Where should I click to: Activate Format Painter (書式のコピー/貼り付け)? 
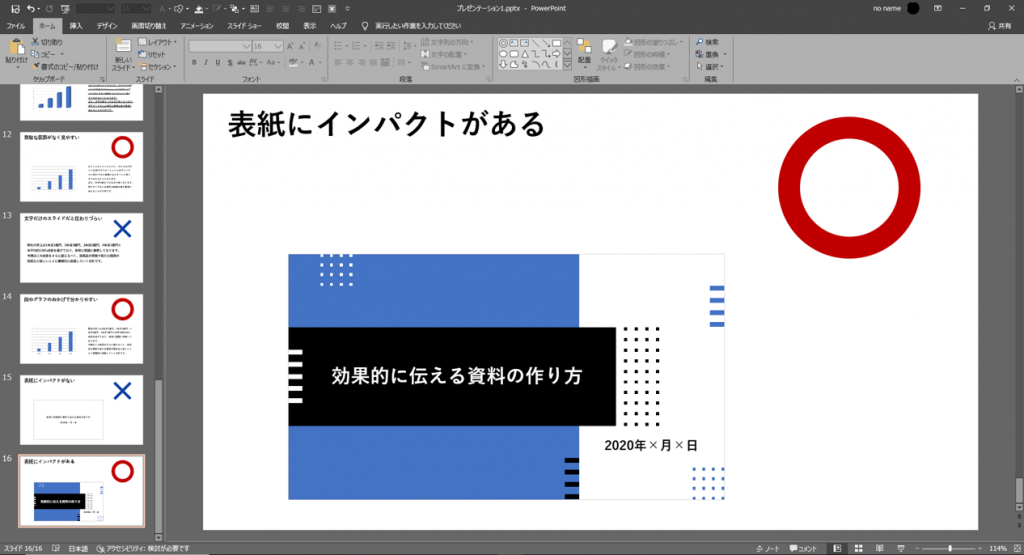(65, 67)
